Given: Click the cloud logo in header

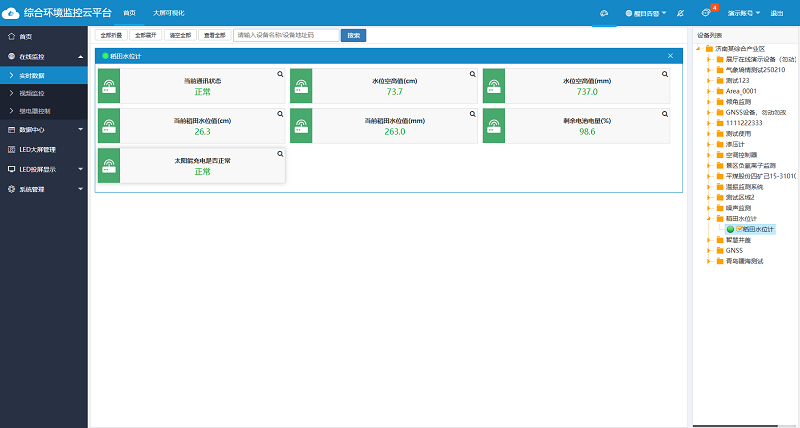Looking at the screenshot, I should 13,13.
